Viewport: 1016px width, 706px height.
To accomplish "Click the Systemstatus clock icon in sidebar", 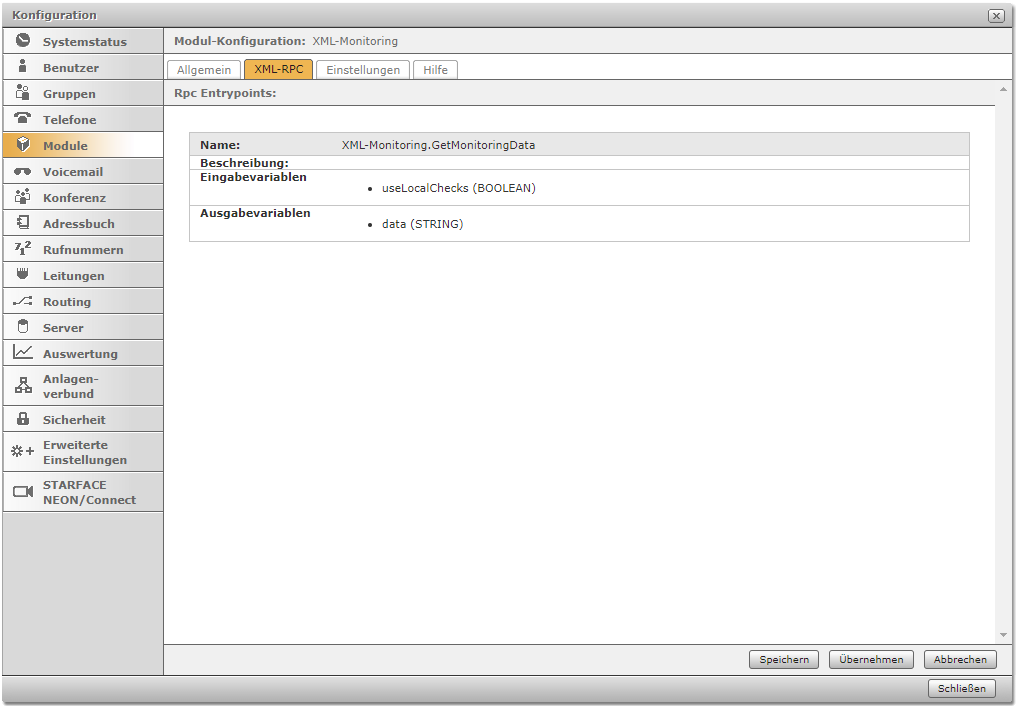I will tap(23, 41).
